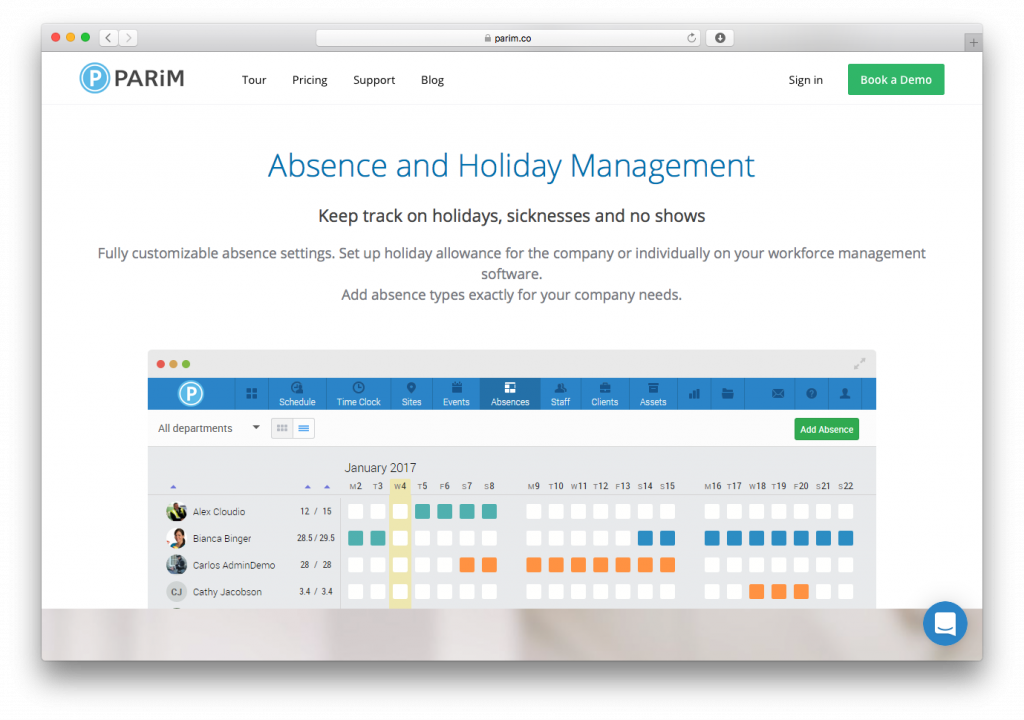Open the Sites location pin icon

click(411, 393)
